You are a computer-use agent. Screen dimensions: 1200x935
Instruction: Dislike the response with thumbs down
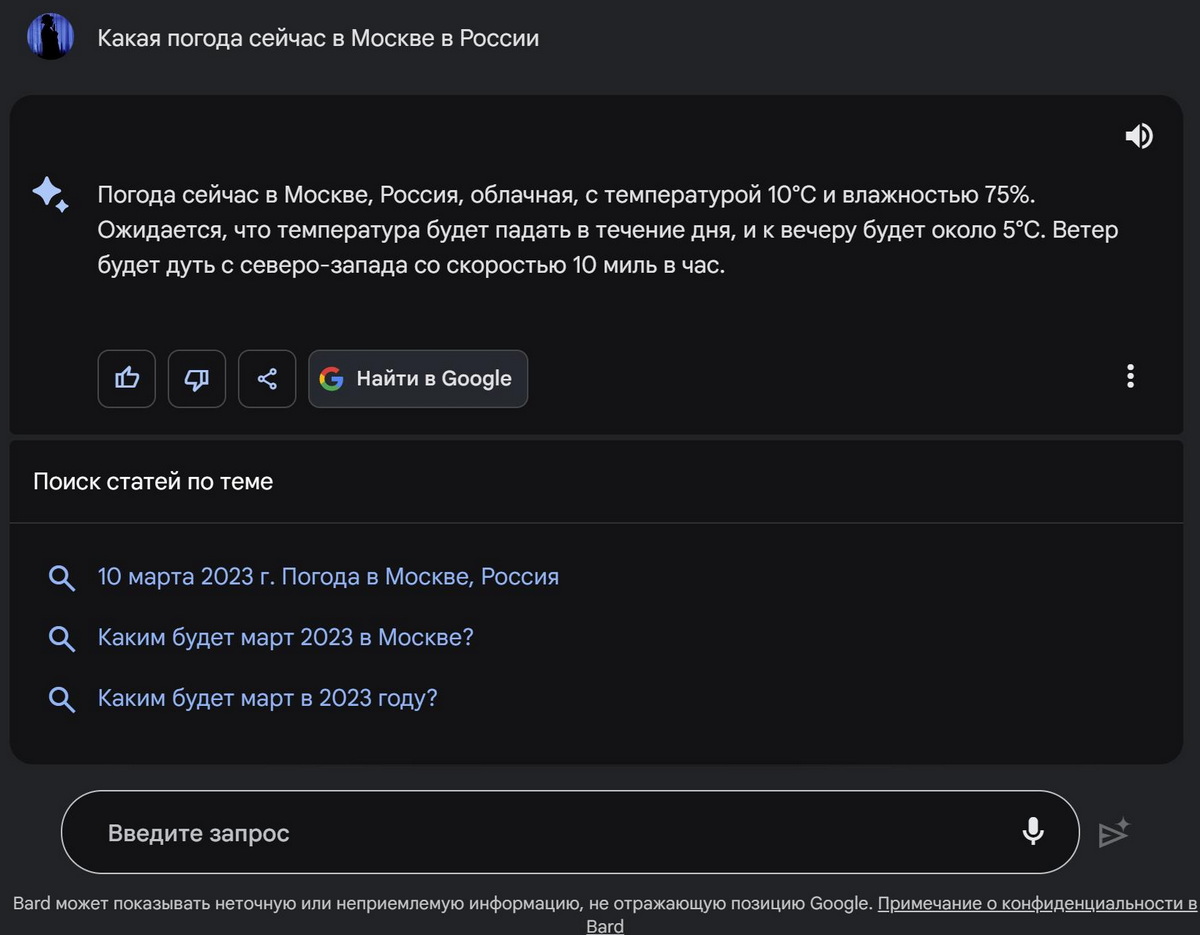197,379
